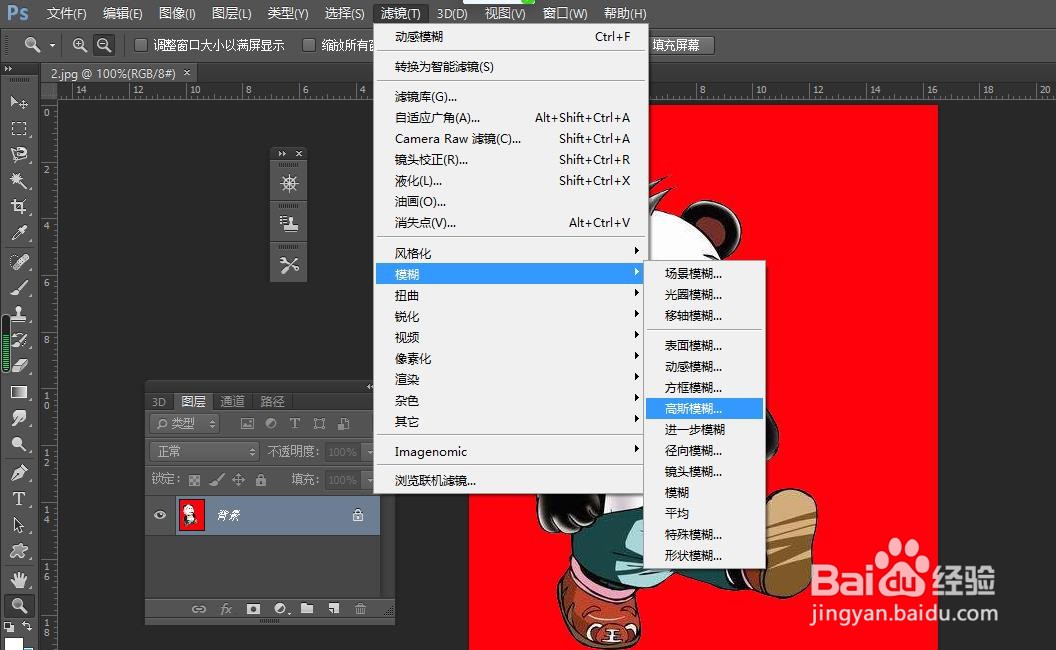Select the Custom Shape tool

(x=19, y=551)
